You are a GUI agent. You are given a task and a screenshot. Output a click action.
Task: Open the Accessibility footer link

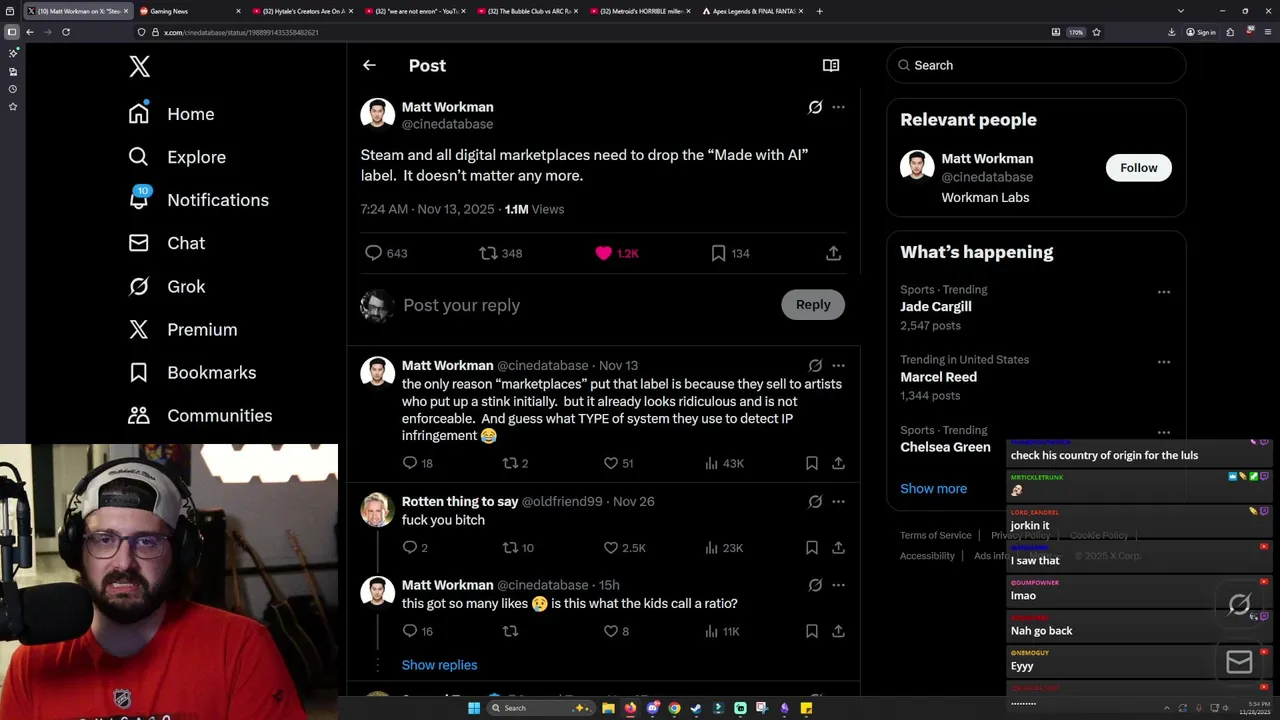927,556
